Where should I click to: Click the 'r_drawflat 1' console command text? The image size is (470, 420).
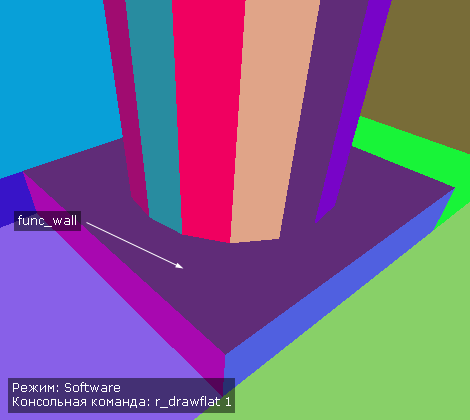[x=193, y=402]
